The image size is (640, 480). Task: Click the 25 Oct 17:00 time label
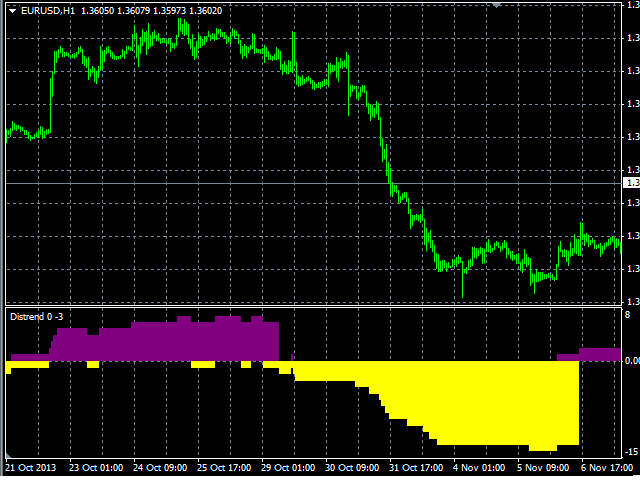pos(224,468)
